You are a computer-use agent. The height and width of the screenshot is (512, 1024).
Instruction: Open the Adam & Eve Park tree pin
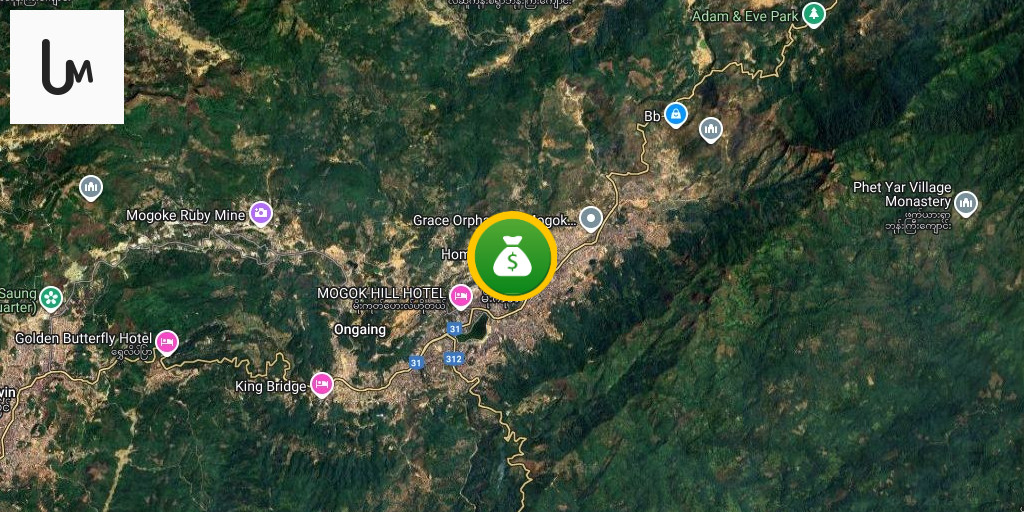(814, 14)
